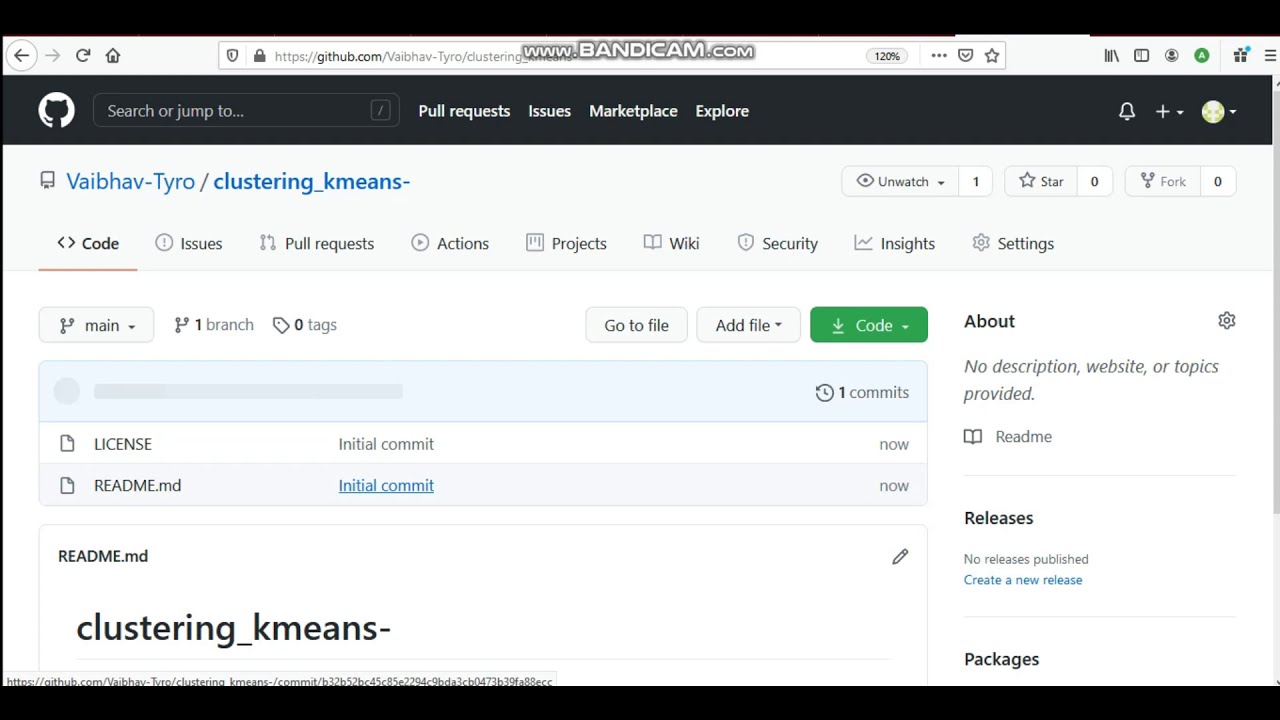Toggle Firefox sidebar icon
Screen dimensions: 1280x720
pos(1141,56)
